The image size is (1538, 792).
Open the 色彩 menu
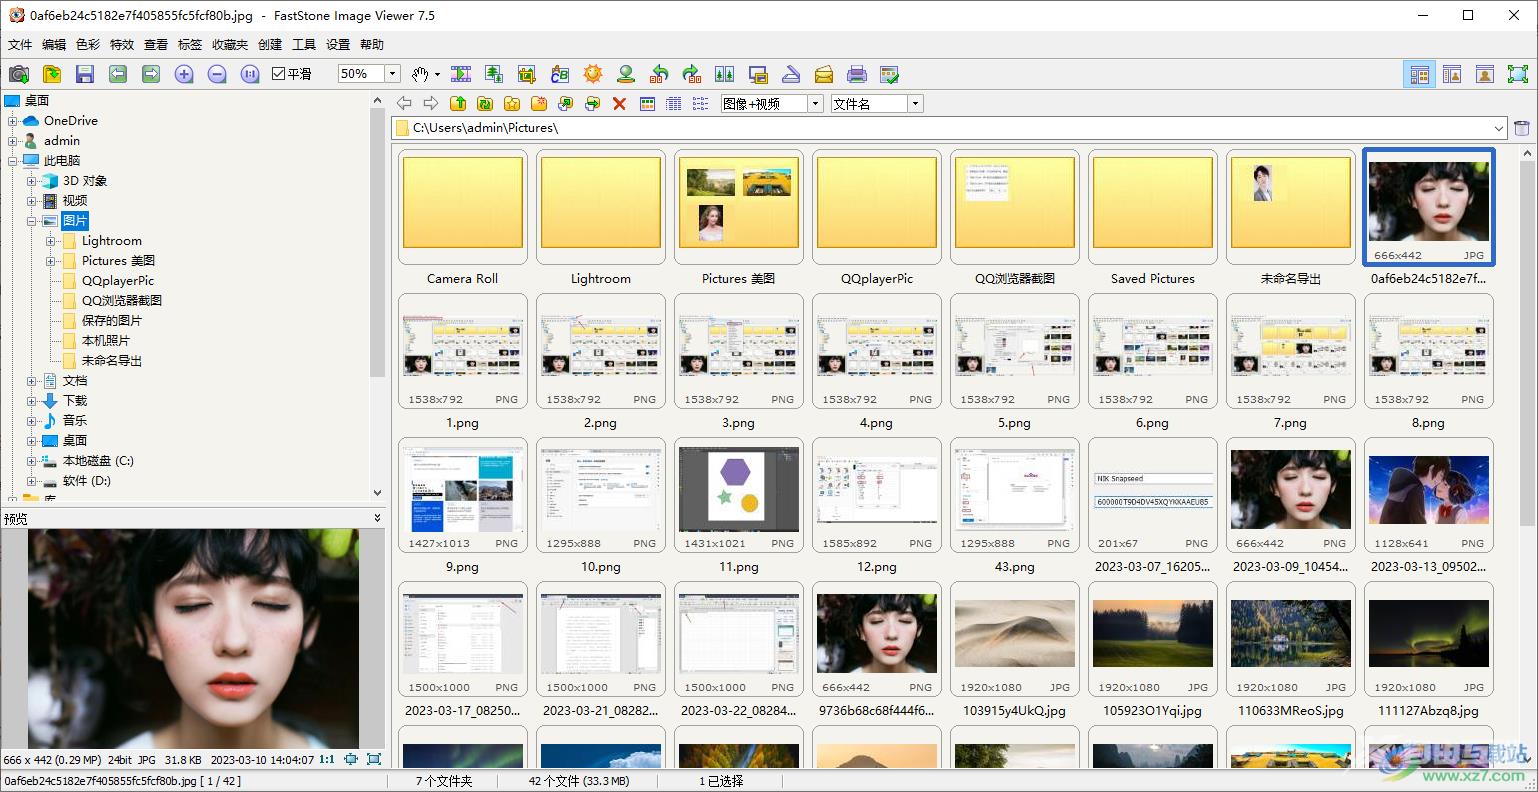tap(88, 45)
